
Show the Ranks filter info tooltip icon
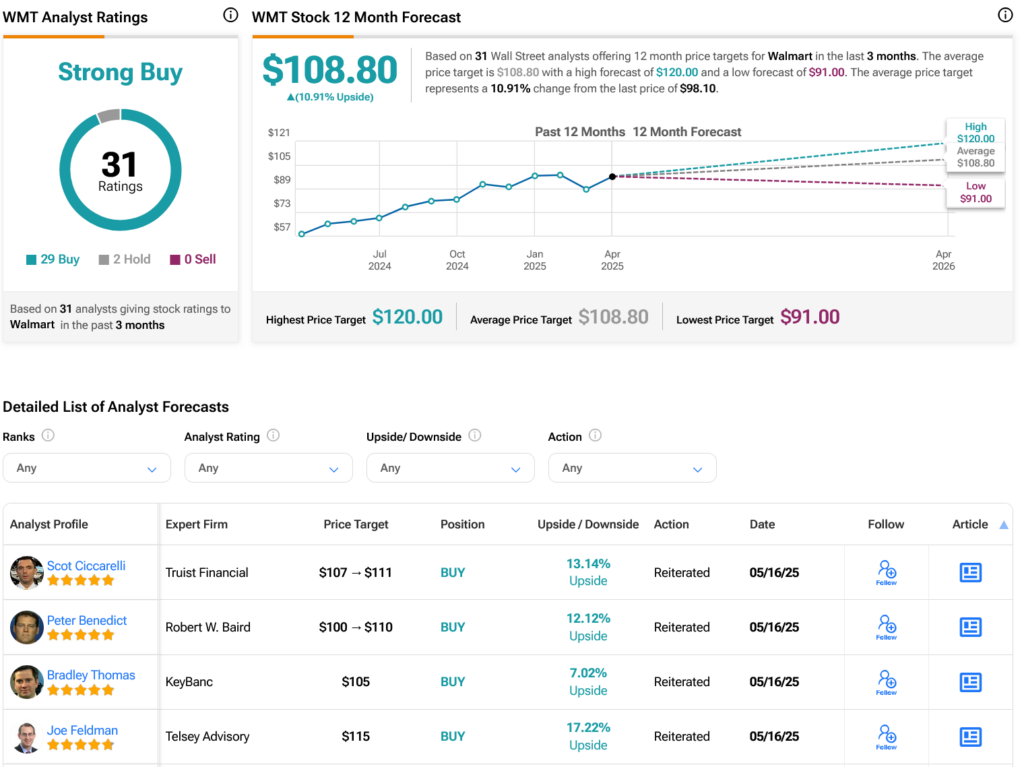[48, 435]
